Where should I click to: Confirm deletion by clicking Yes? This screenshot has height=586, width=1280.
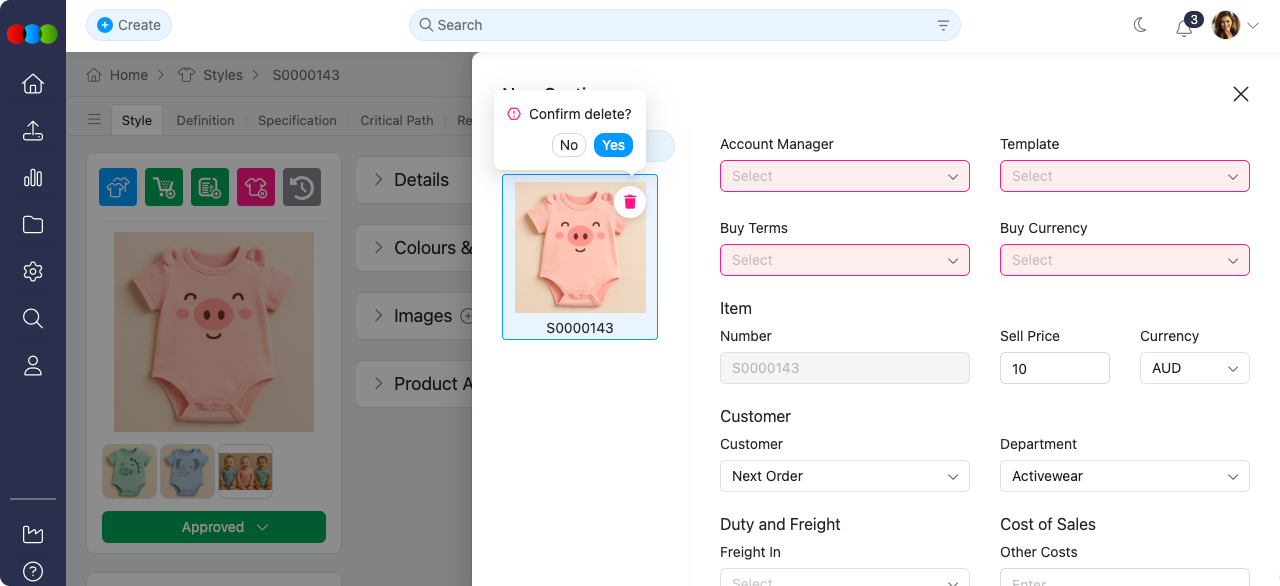(x=613, y=145)
